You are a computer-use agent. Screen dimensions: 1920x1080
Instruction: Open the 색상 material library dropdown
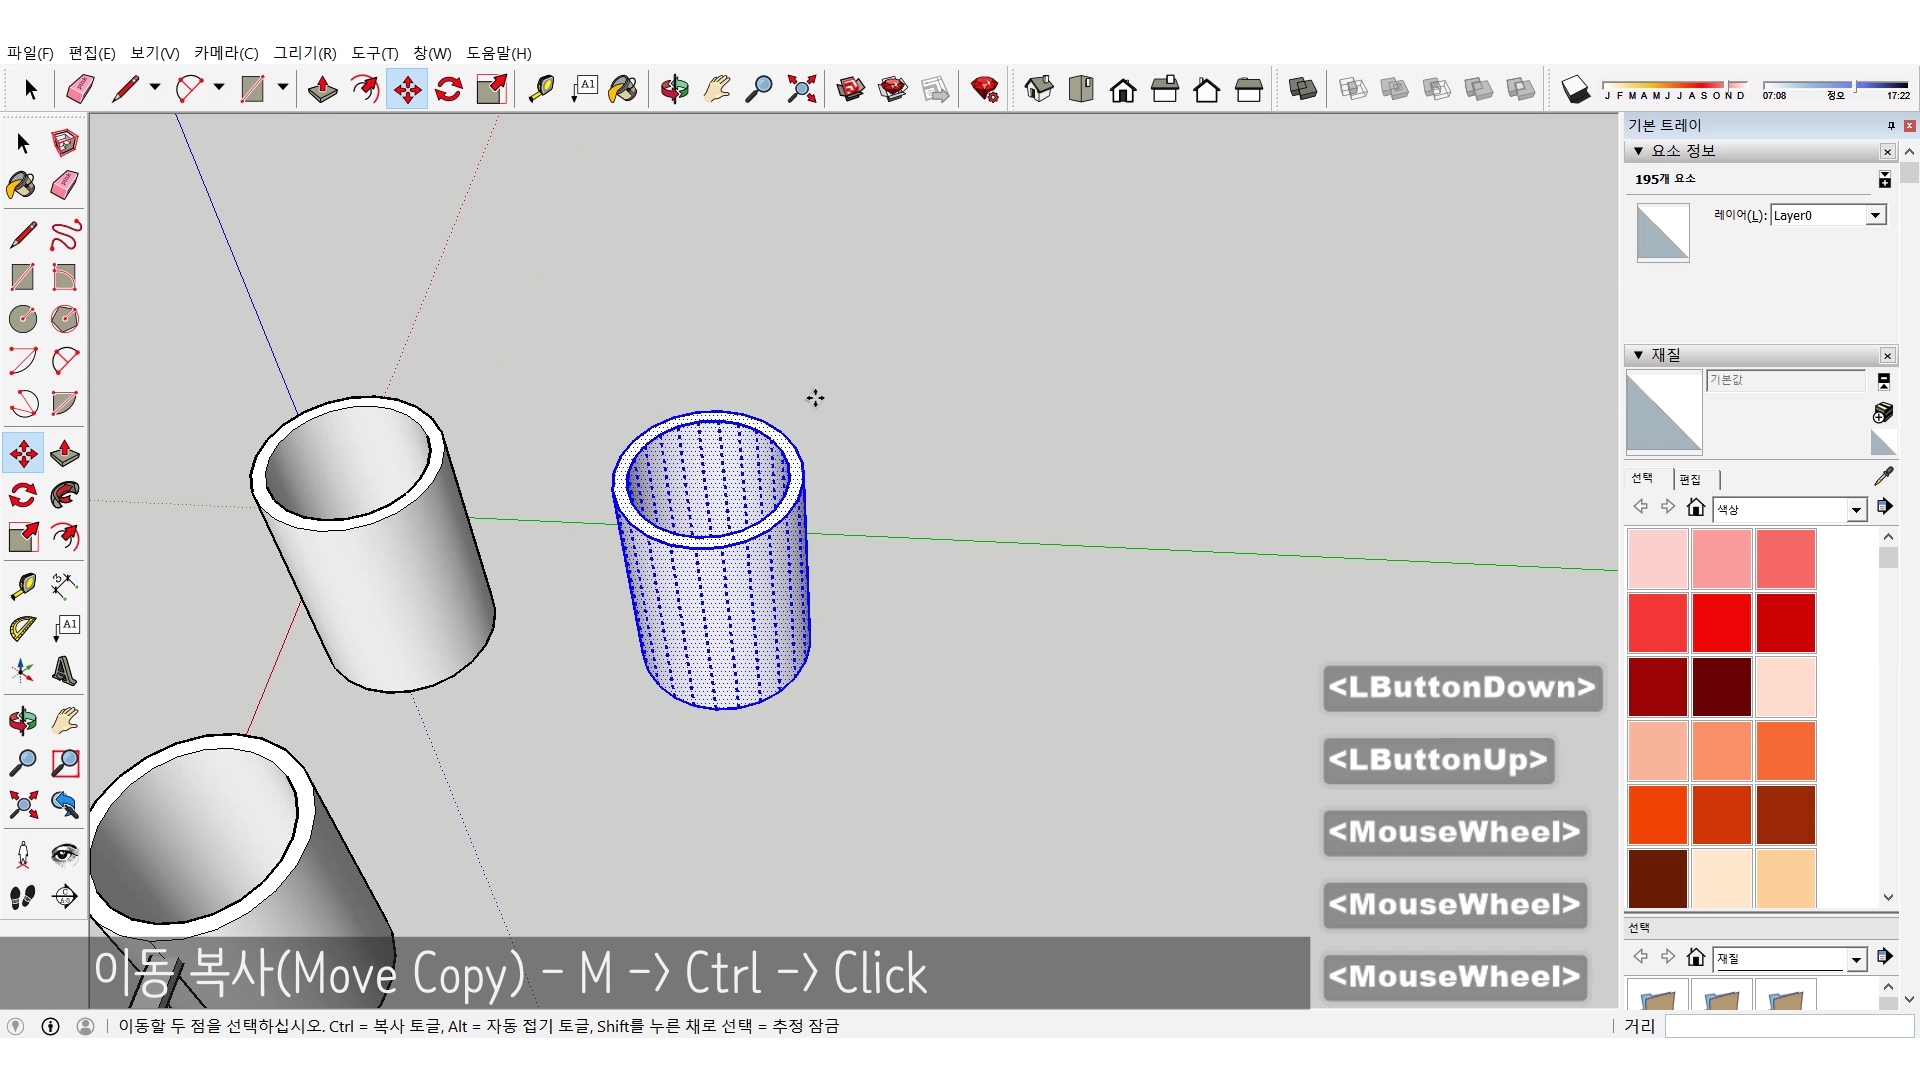[x=1856, y=510]
